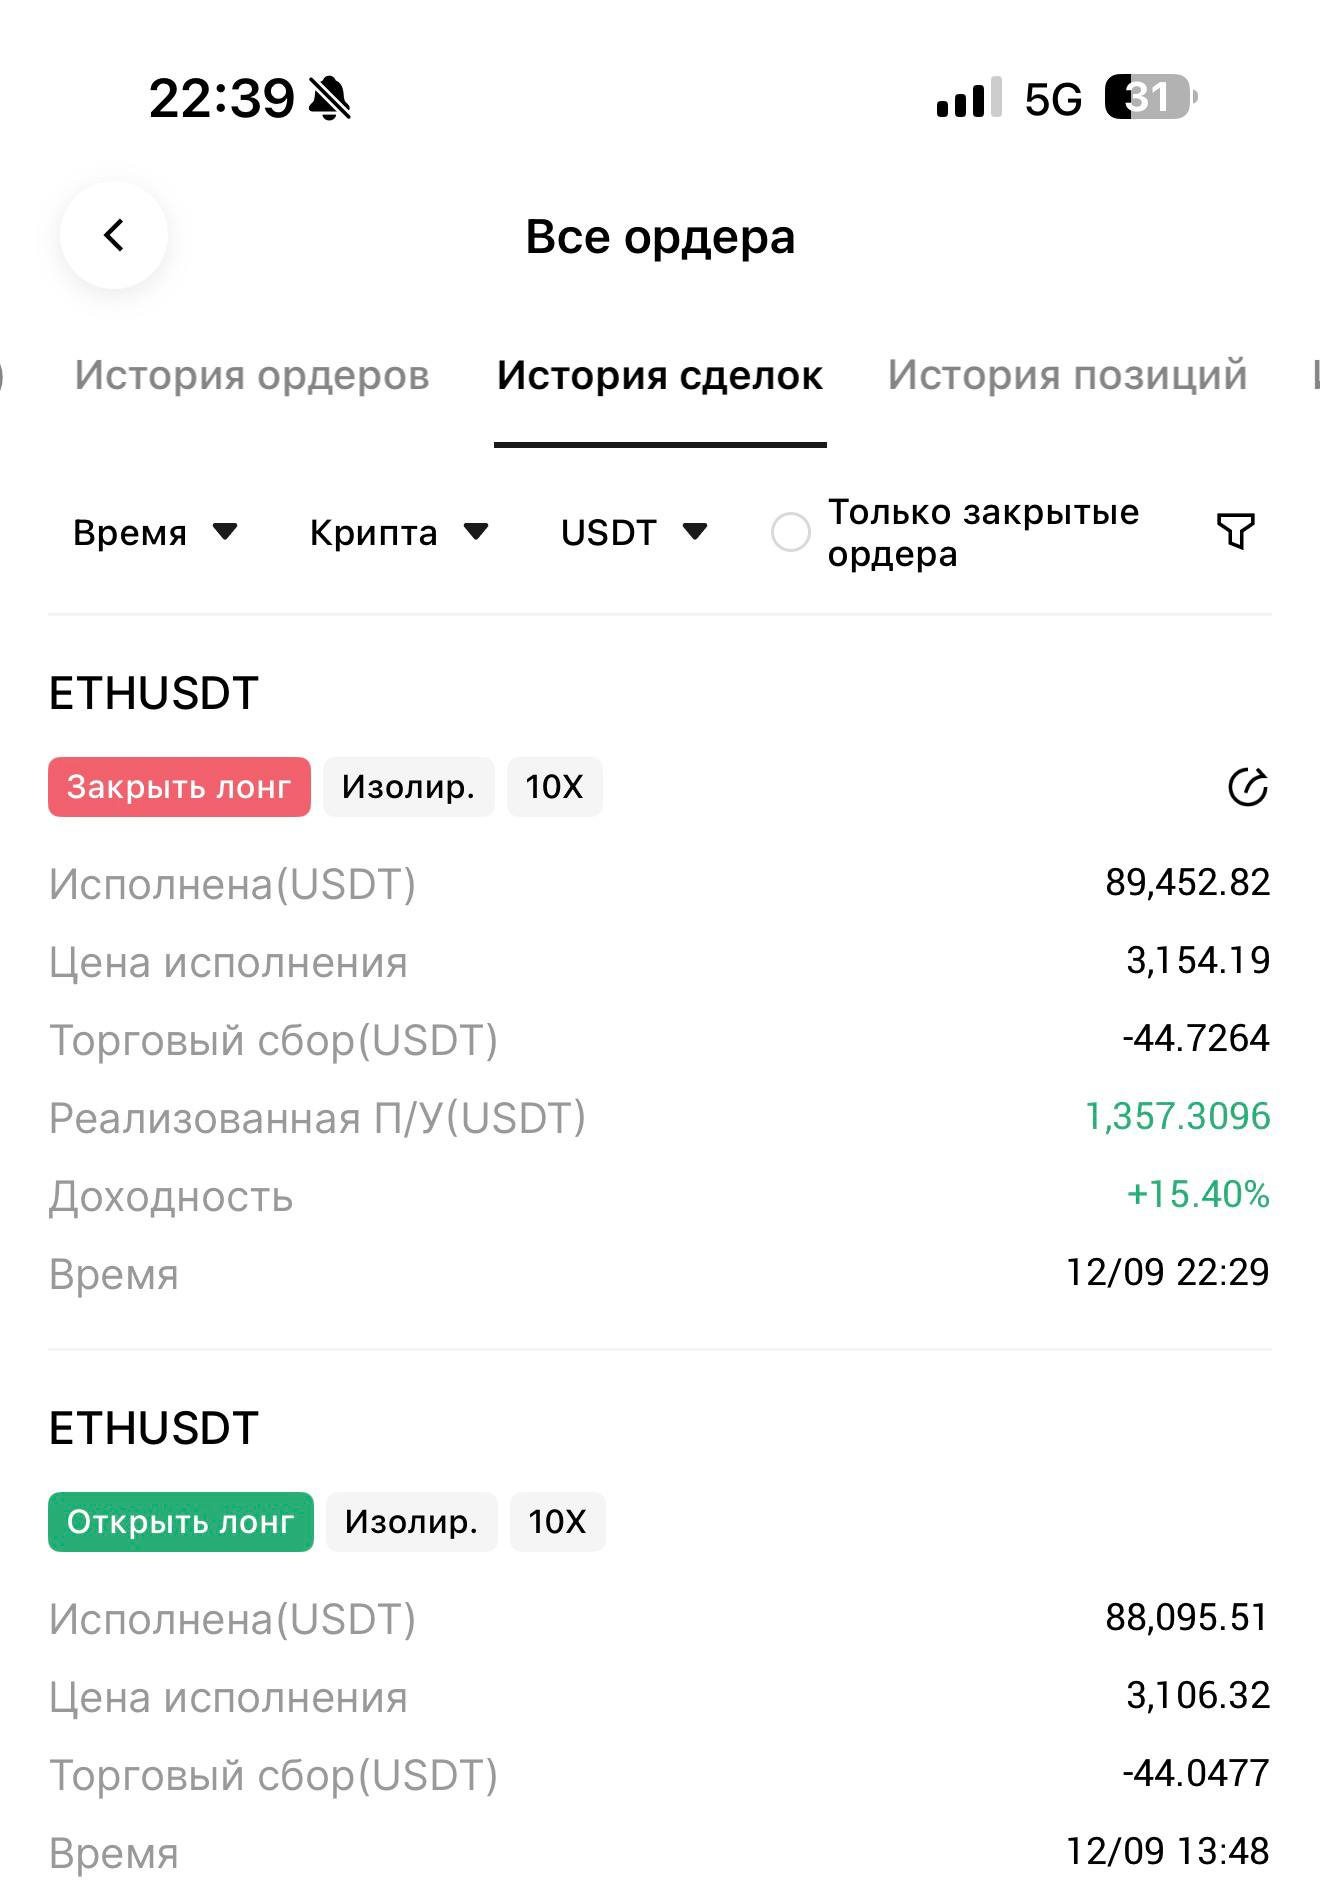This screenshot has width=1320, height=1890.
Task: Tap the realized P/L value 1,357.3096
Action: coord(1177,1116)
